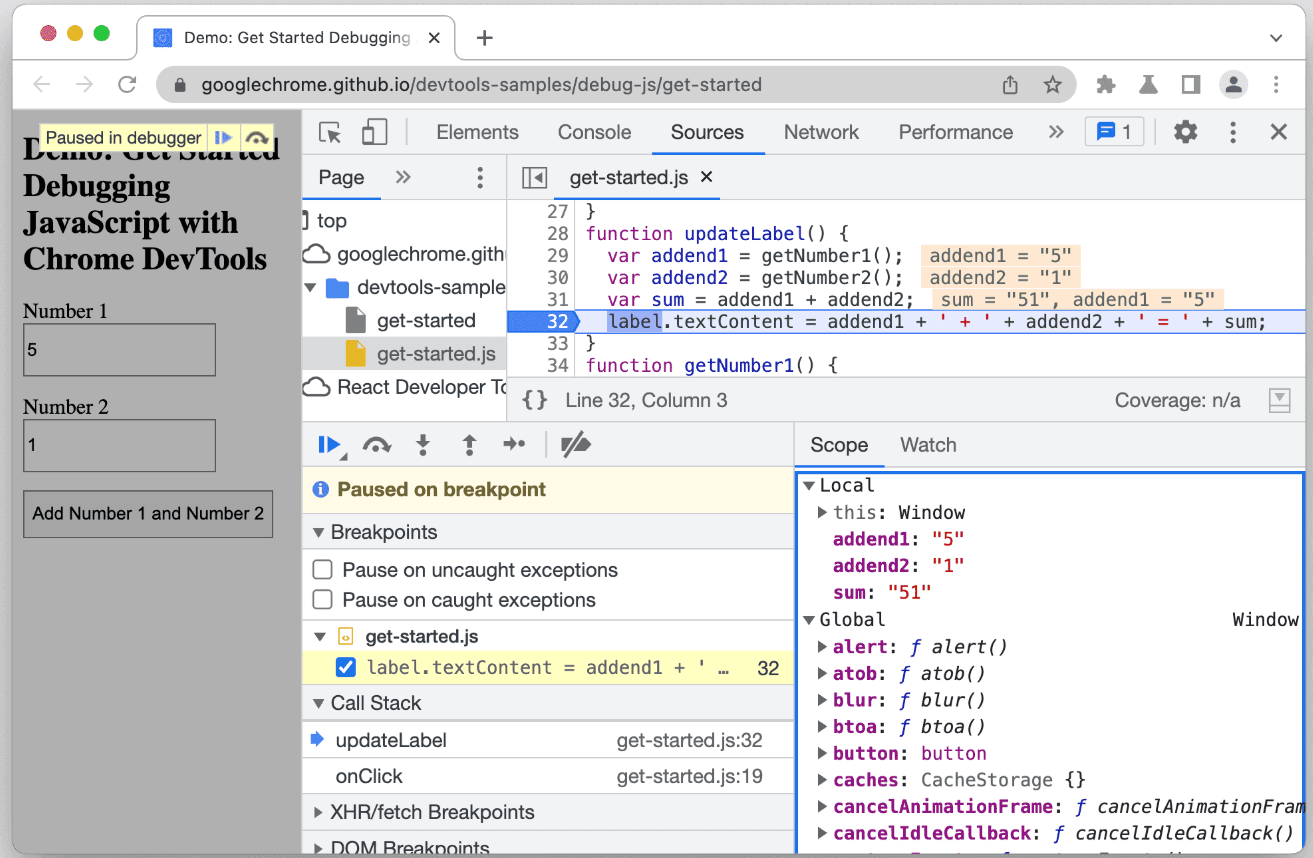Collapse the Call Stack section
The height and width of the screenshot is (858, 1313).
(375, 703)
